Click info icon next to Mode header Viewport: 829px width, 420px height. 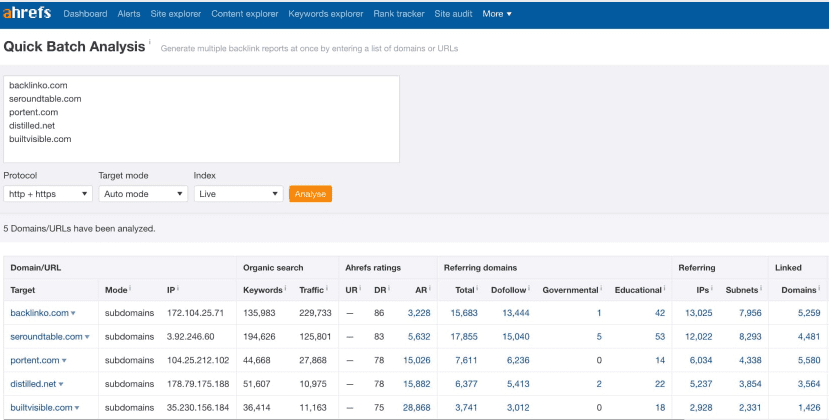coord(130,288)
